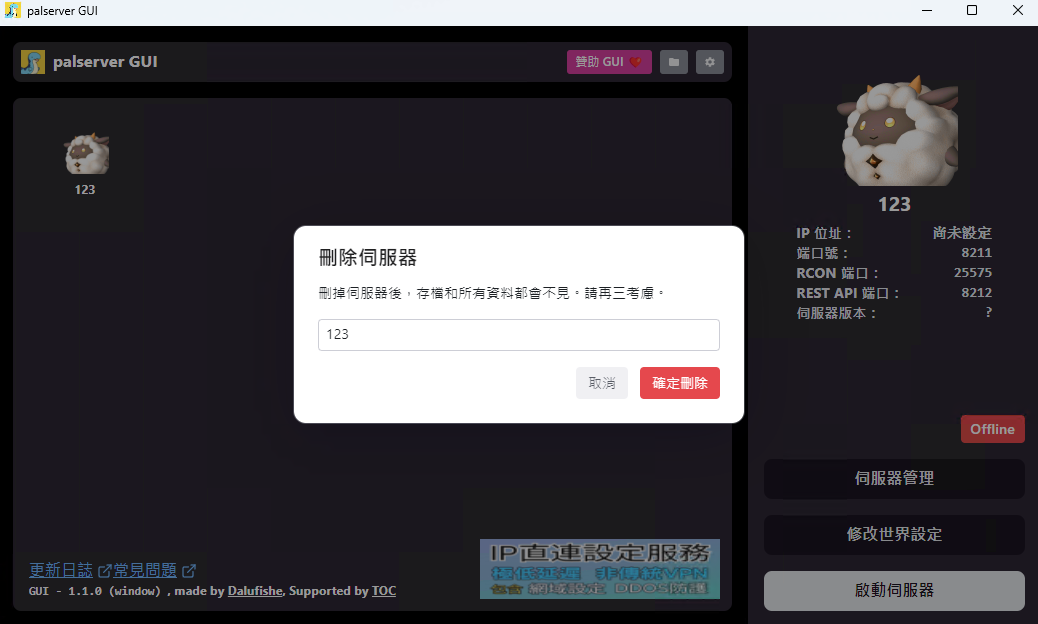Visit the Dalufishe author link
The image size is (1038, 624).
pos(255,591)
